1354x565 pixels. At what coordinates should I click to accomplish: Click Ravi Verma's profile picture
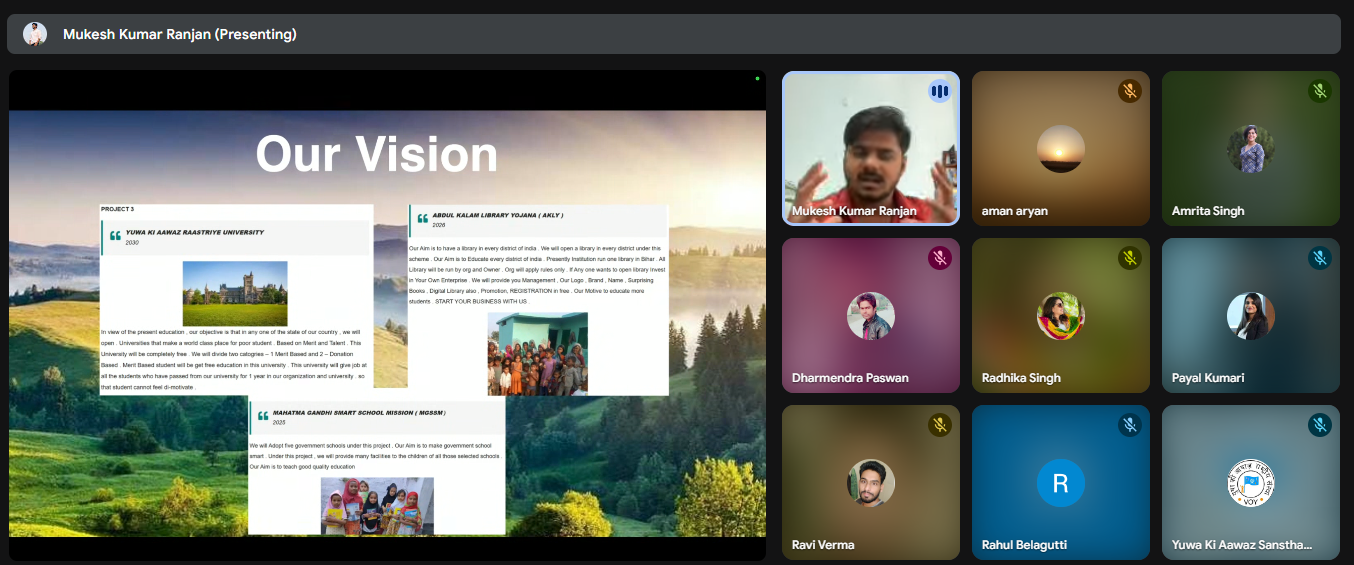click(x=871, y=483)
